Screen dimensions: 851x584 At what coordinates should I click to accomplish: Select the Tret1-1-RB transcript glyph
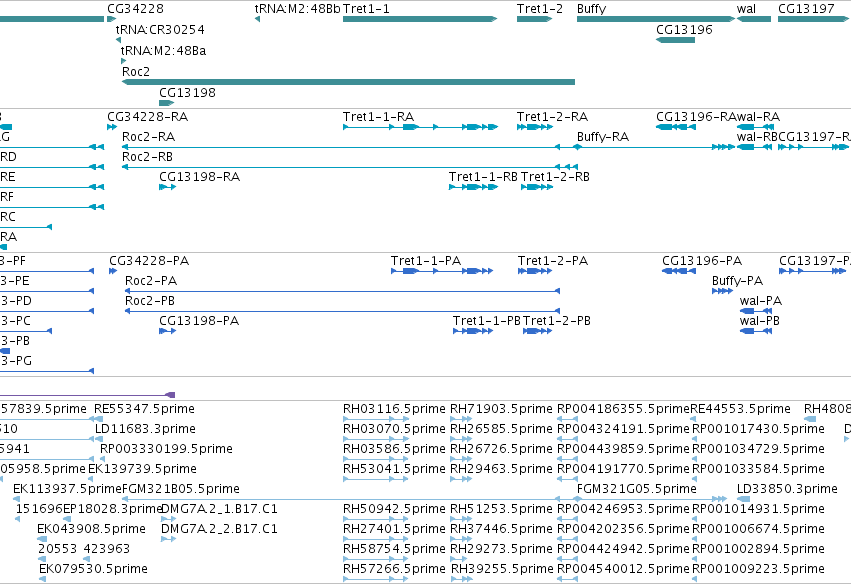pos(473,187)
